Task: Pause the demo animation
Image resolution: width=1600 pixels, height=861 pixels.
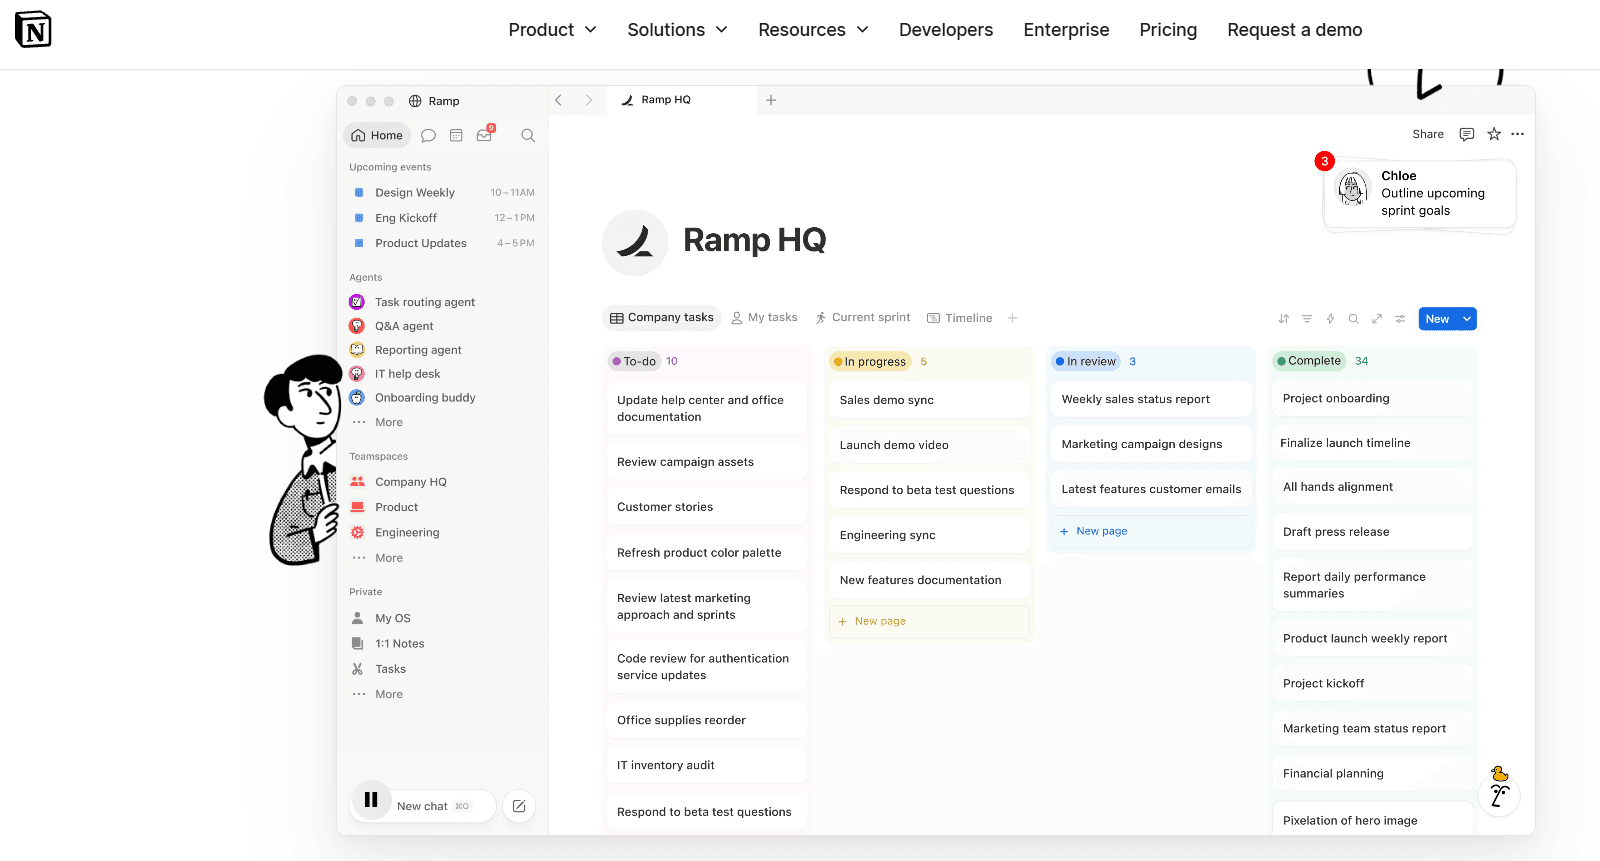Action: tap(371, 800)
